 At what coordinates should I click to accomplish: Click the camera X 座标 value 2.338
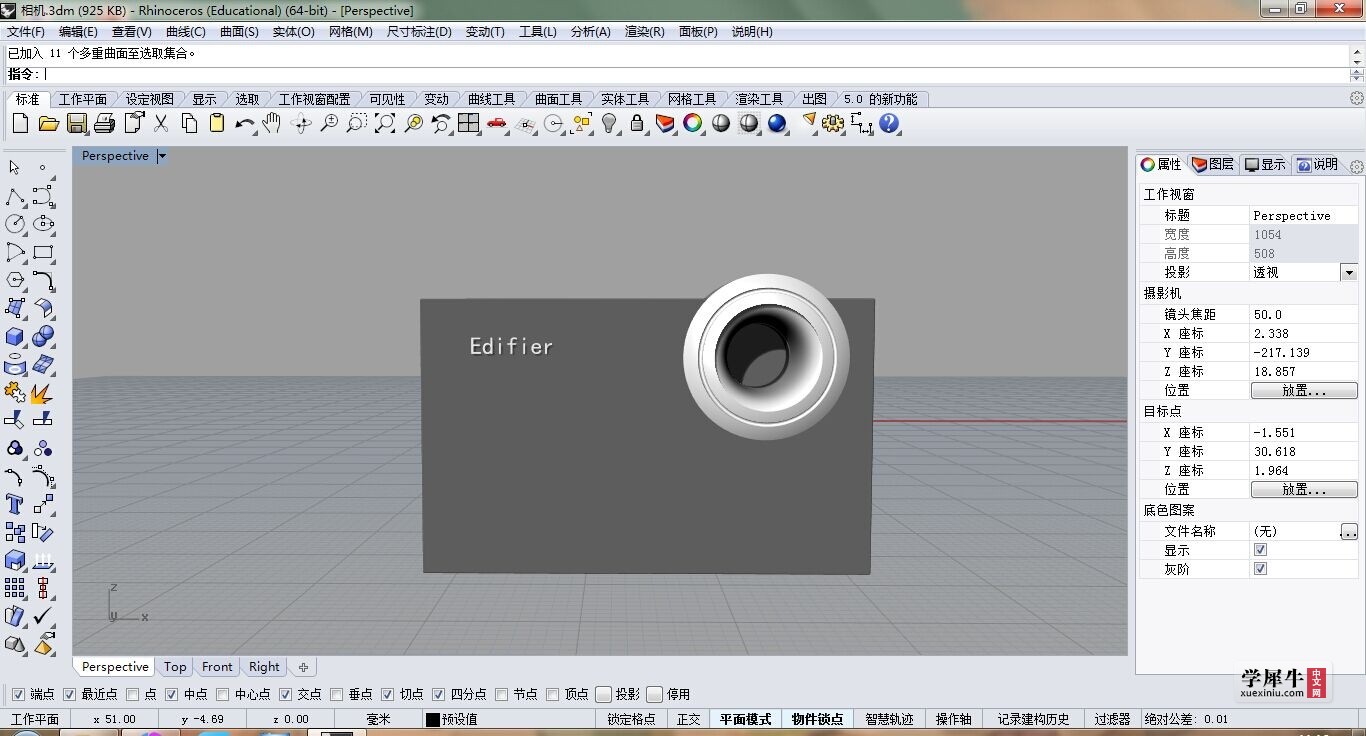pos(1304,333)
